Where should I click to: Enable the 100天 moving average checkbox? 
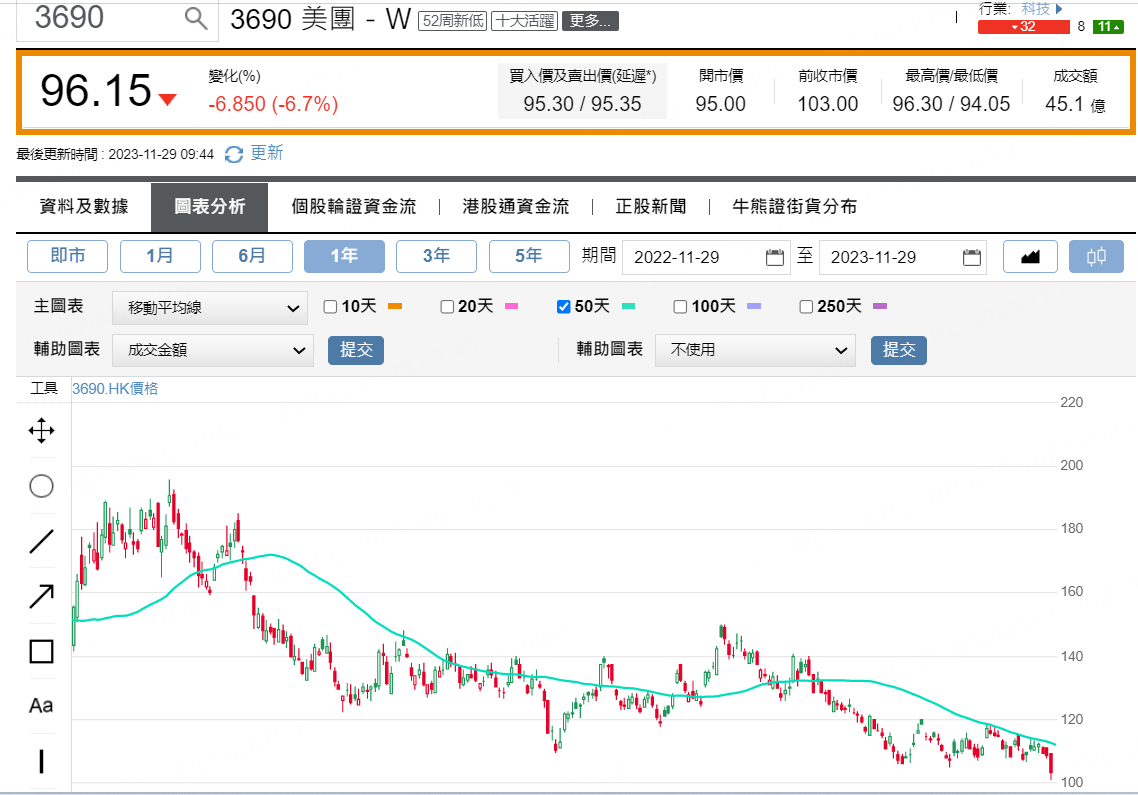(680, 306)
